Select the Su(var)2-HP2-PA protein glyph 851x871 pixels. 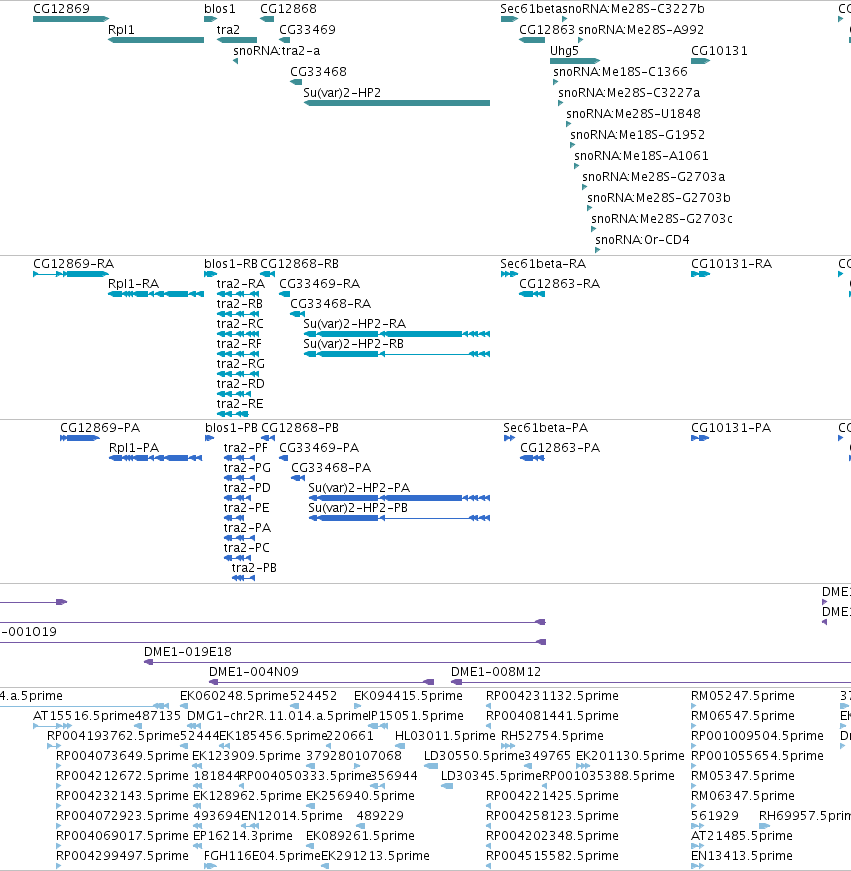coord(399,498)
